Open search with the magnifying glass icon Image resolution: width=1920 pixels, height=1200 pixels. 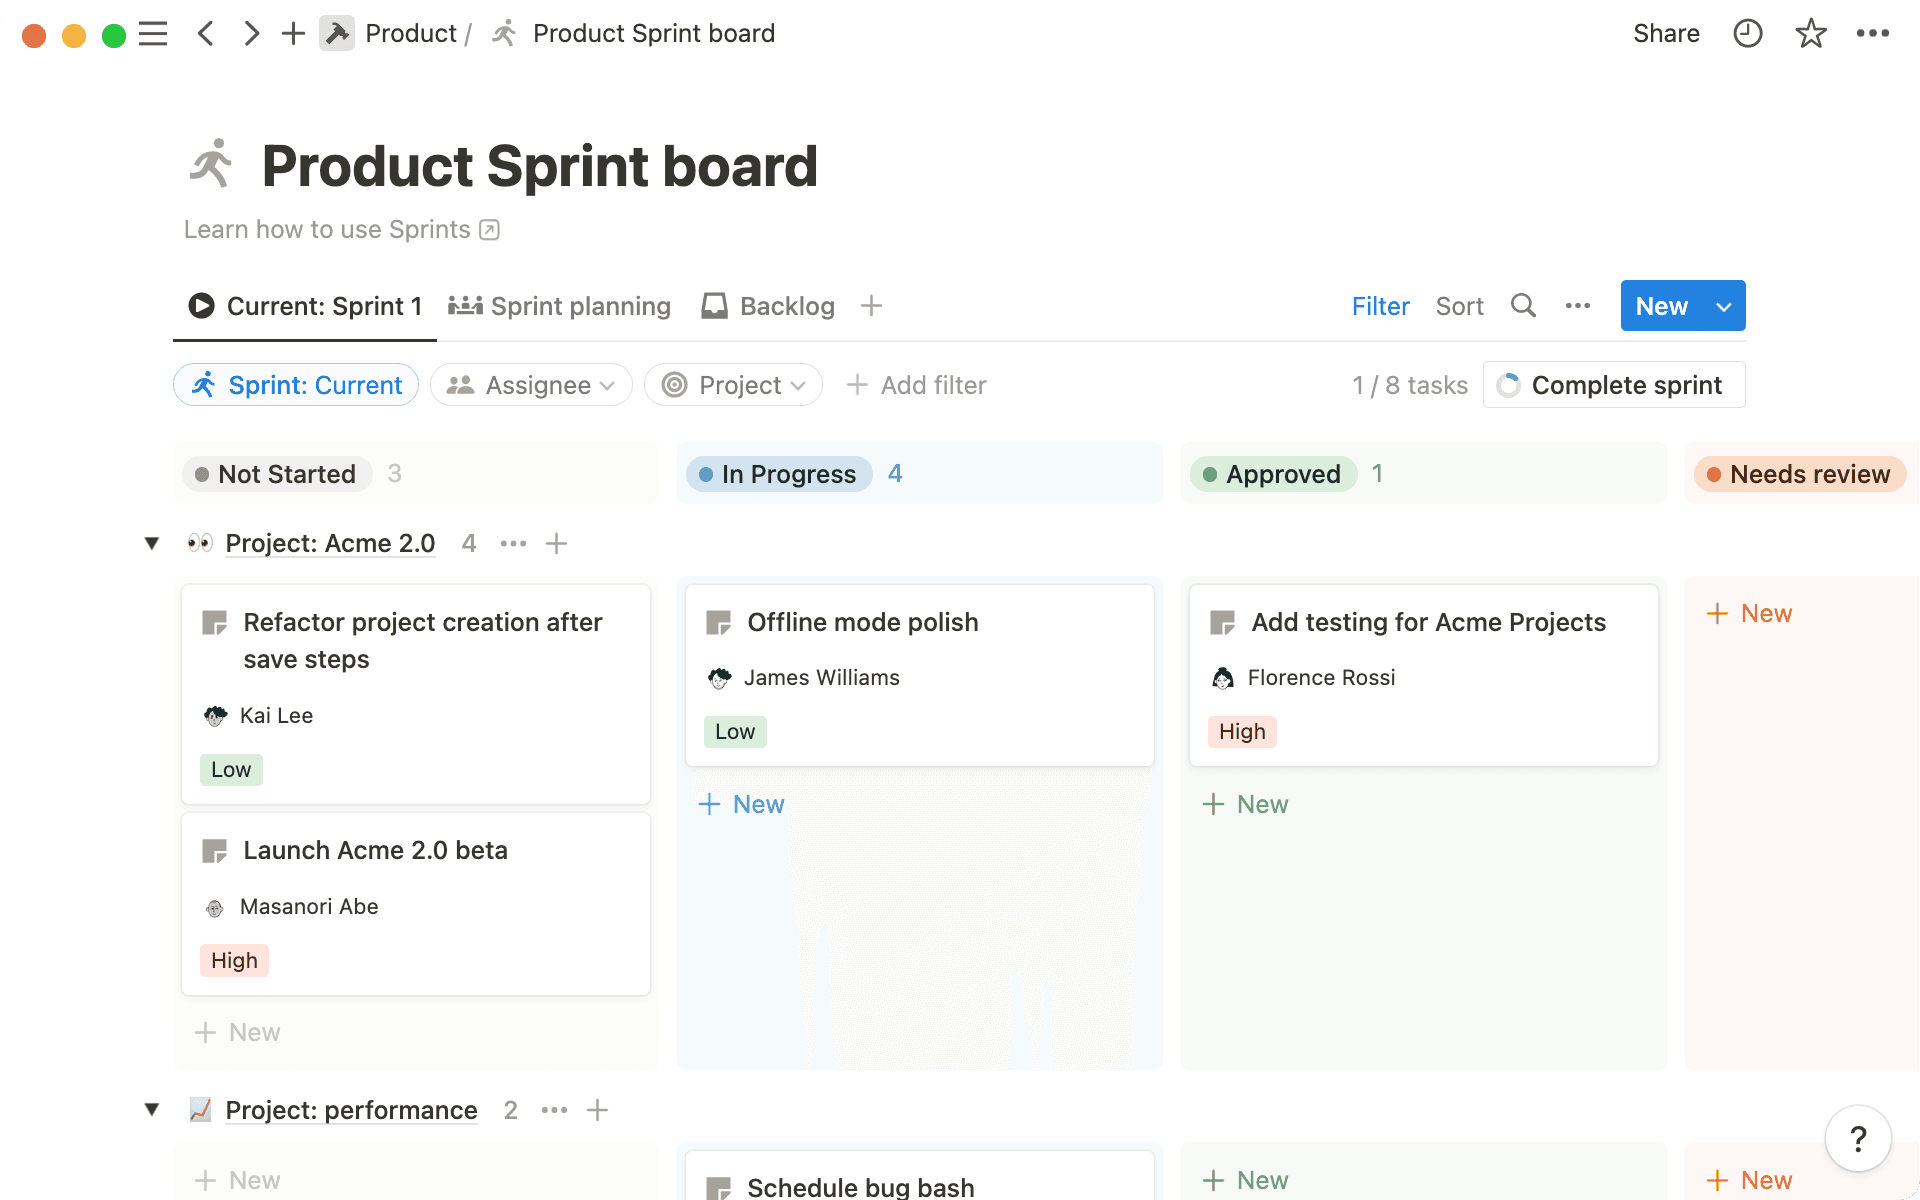click(1523, 306)
